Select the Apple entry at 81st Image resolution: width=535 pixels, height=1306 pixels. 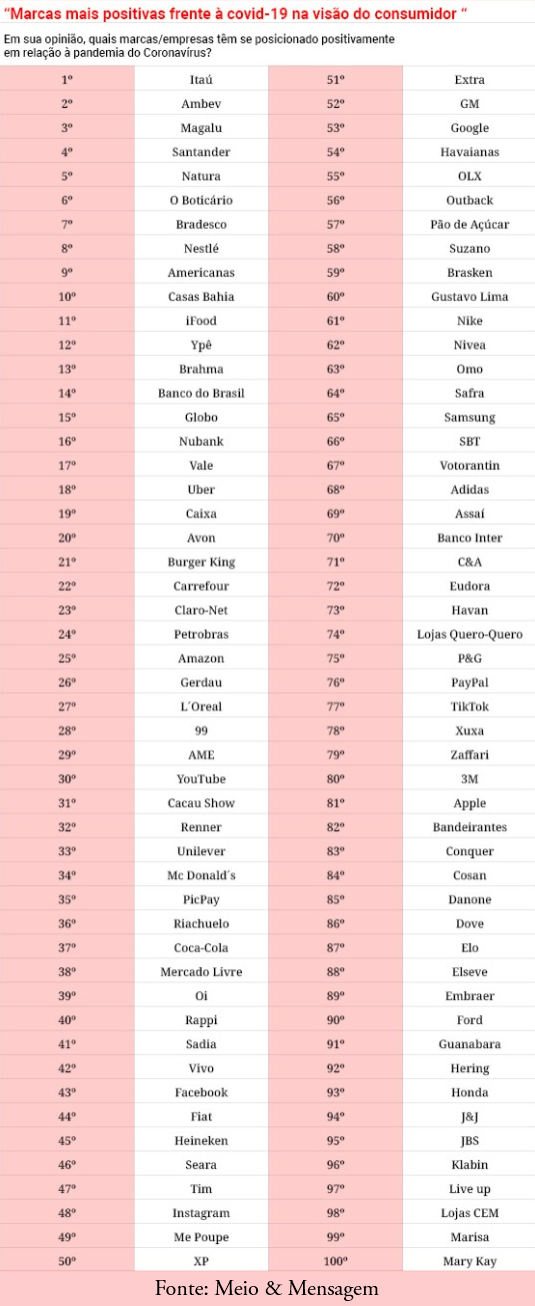click(469, 803)
